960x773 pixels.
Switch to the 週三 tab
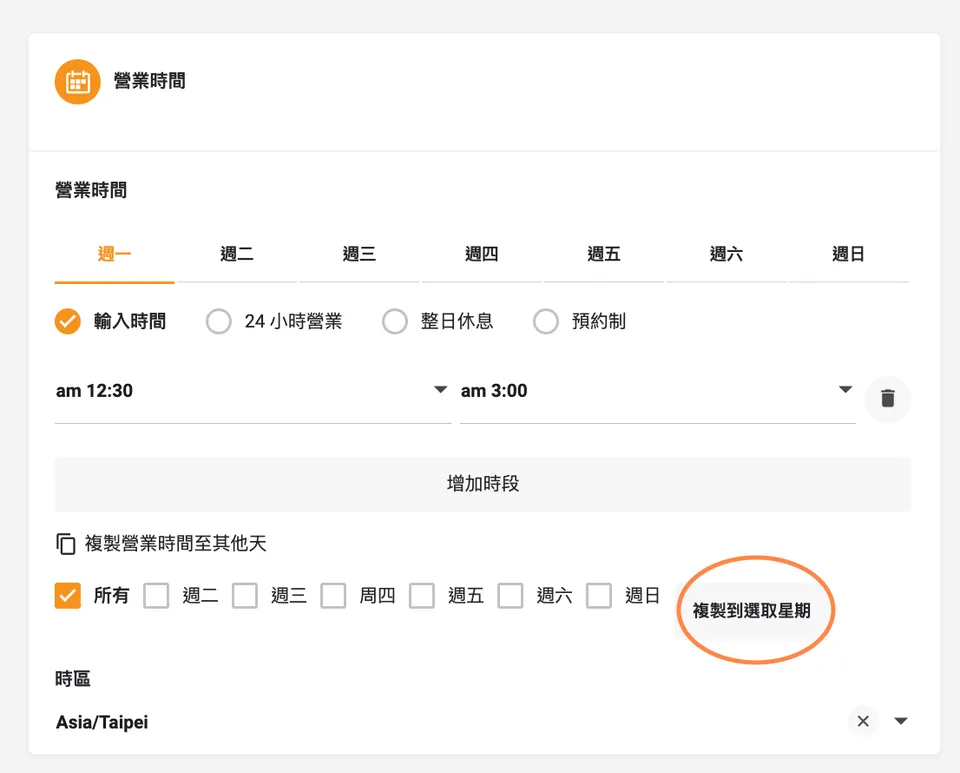point(359,254)
